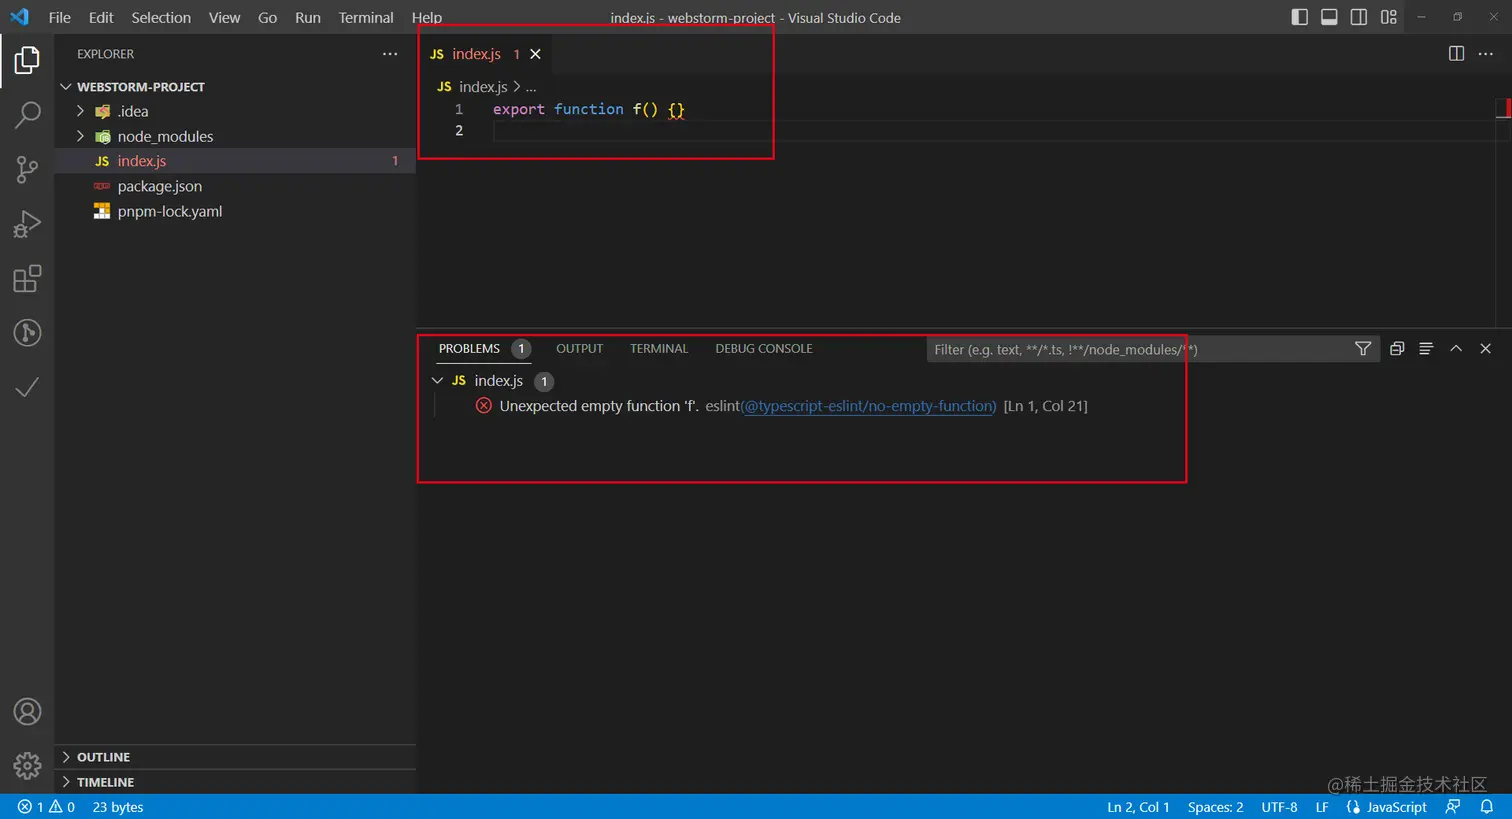The height and width of the screenshot is (819, 1512).
Task: Expand the TIMELINE section
Action: [66, 782]
